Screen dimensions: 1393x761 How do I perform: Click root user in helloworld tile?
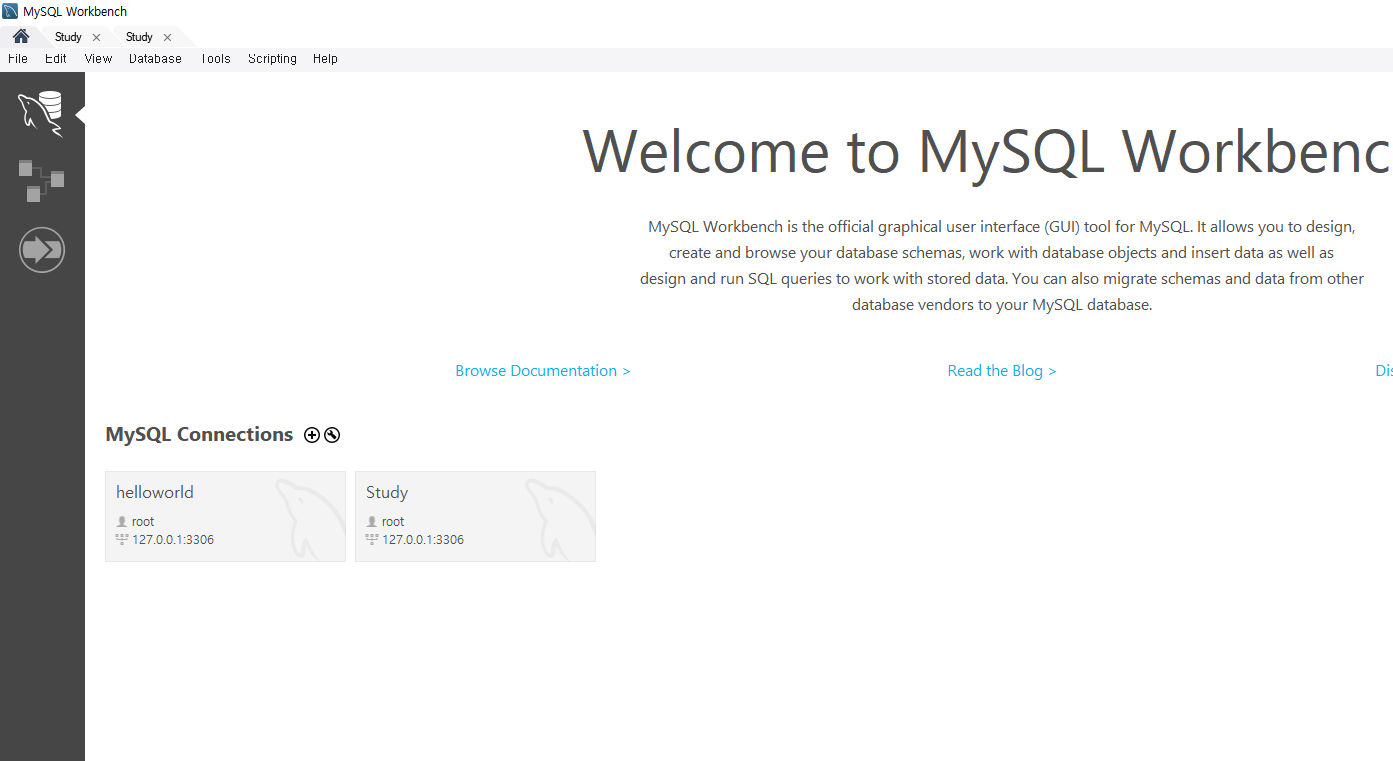[x=143, y=522]
